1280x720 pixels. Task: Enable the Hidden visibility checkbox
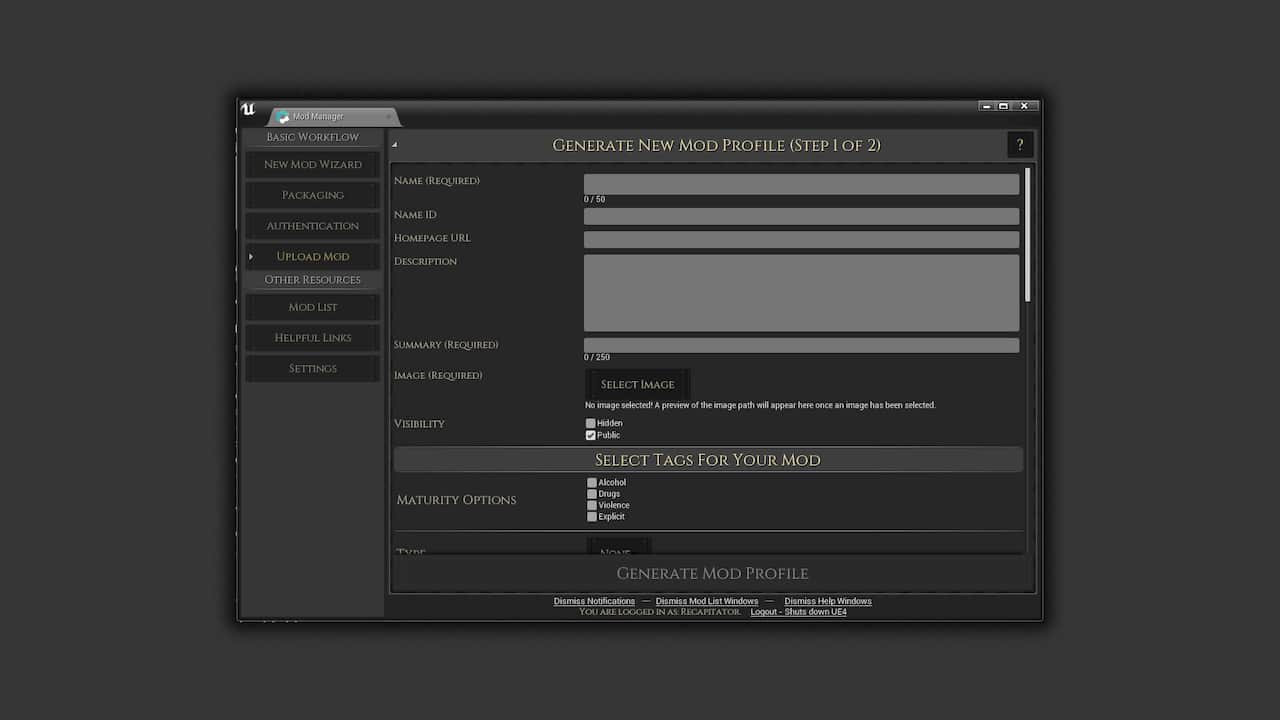tap(591, 423)
